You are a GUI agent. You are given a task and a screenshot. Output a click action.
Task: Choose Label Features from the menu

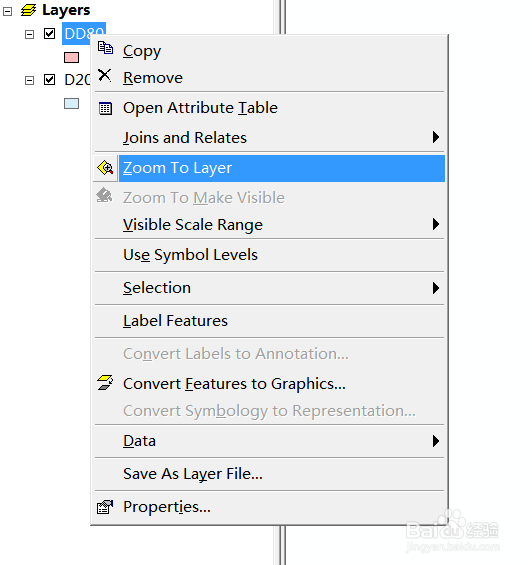[x=269, y=321]
